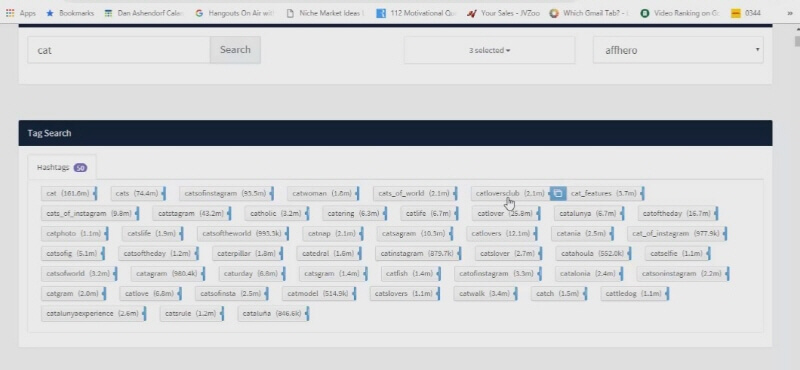
Task: Open the Which Gmail Tab bookmark
Action: pyautogui.click(x=590, y=13)
